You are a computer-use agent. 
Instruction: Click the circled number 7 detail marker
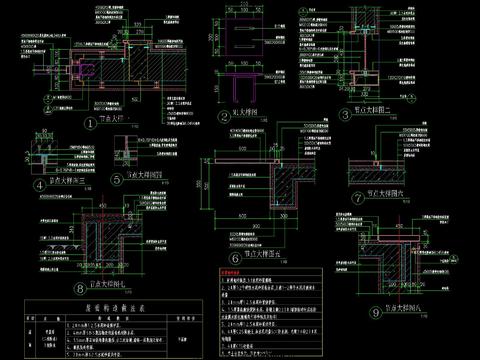(x=358, y=198)
